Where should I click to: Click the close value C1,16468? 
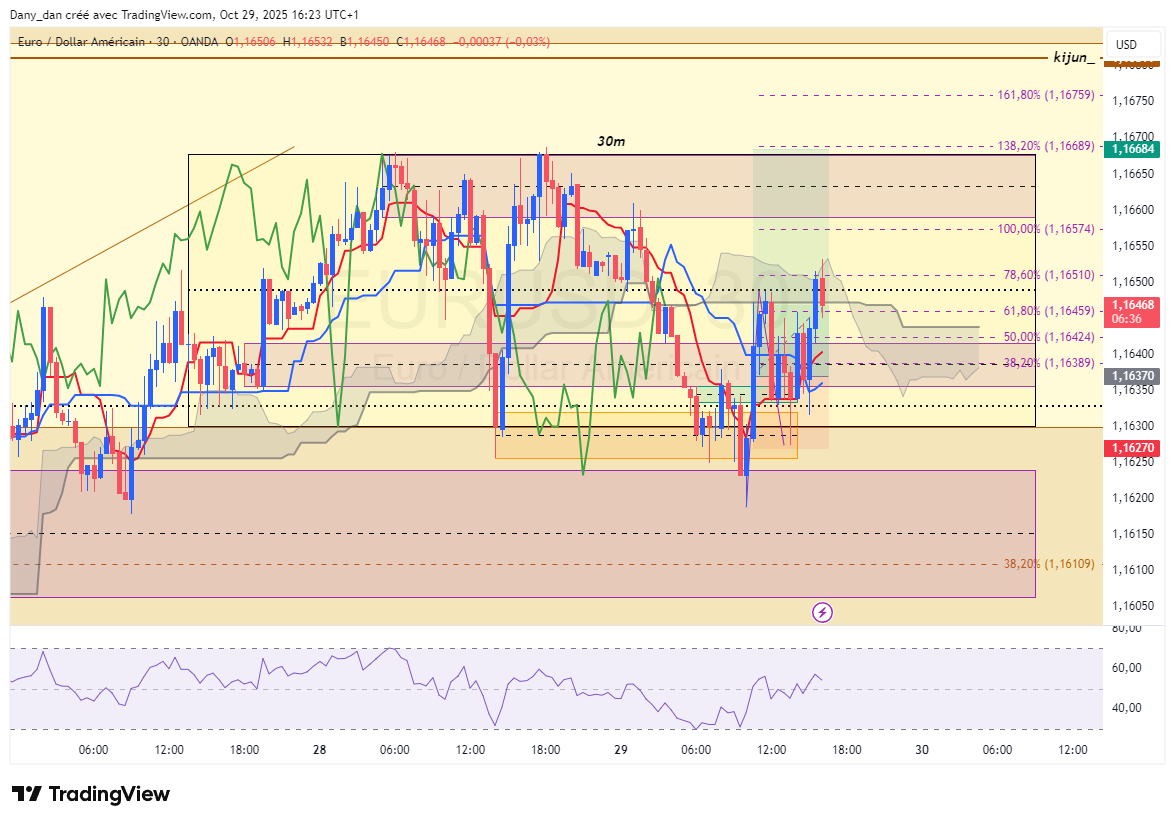(x=421, y=42)
